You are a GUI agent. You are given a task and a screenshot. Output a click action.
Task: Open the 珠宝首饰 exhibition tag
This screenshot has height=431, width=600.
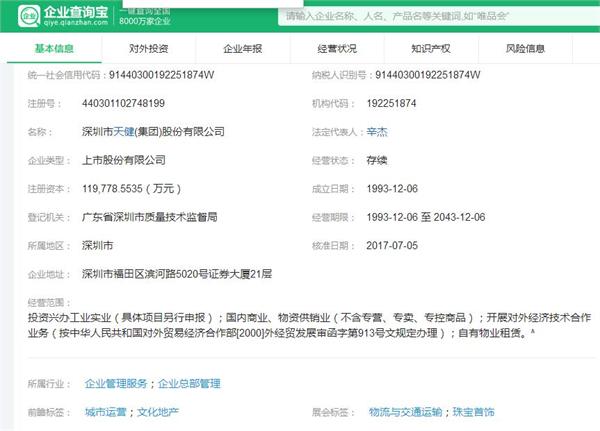click(473, 412)
